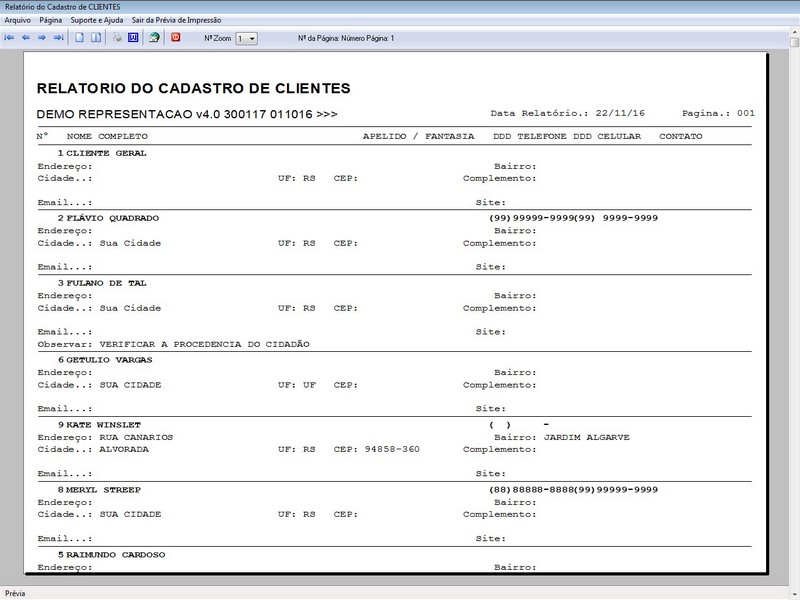Click CEP value 94858-360
The width and height of the screenshot is (800, 600).
[x=392, y=449]
